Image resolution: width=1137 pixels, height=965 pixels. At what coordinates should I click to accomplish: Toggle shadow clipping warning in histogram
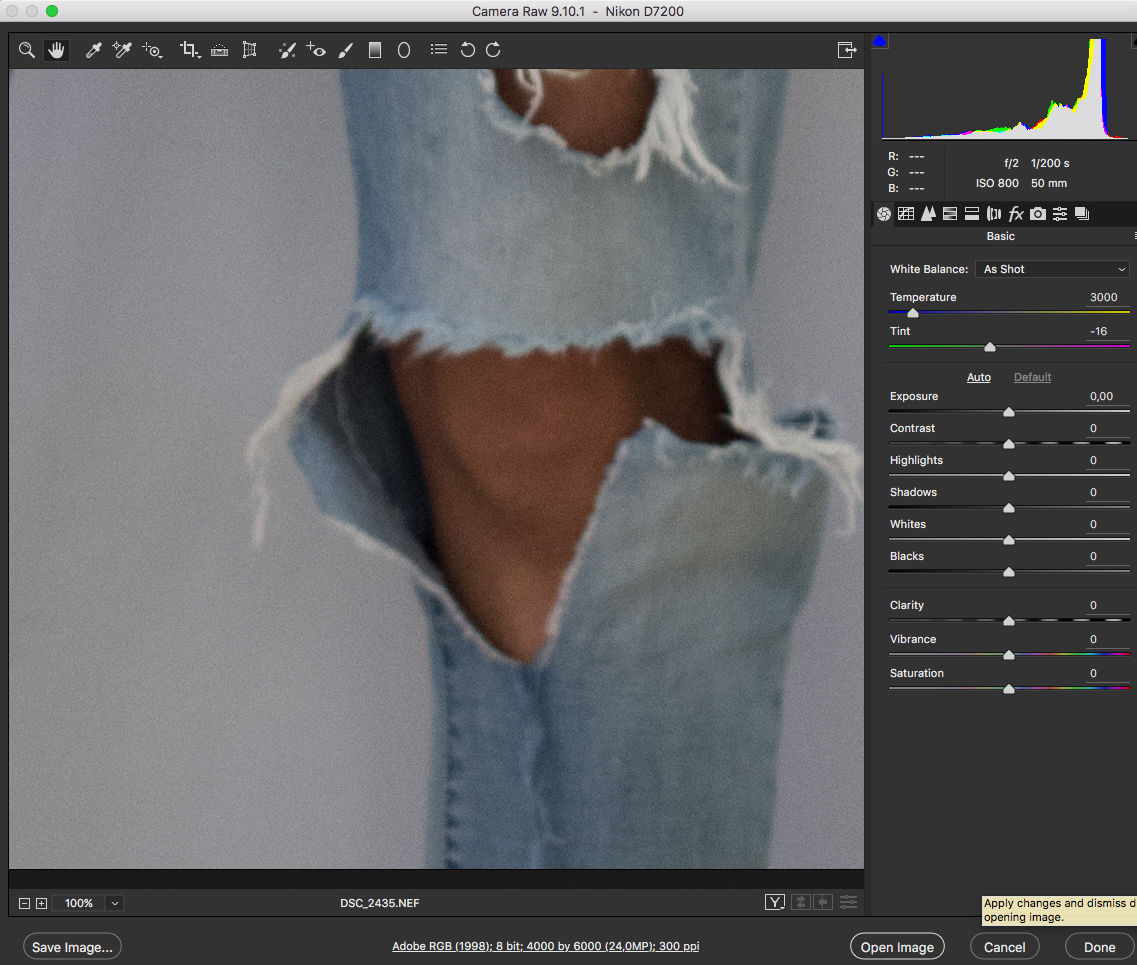(880, 42)
